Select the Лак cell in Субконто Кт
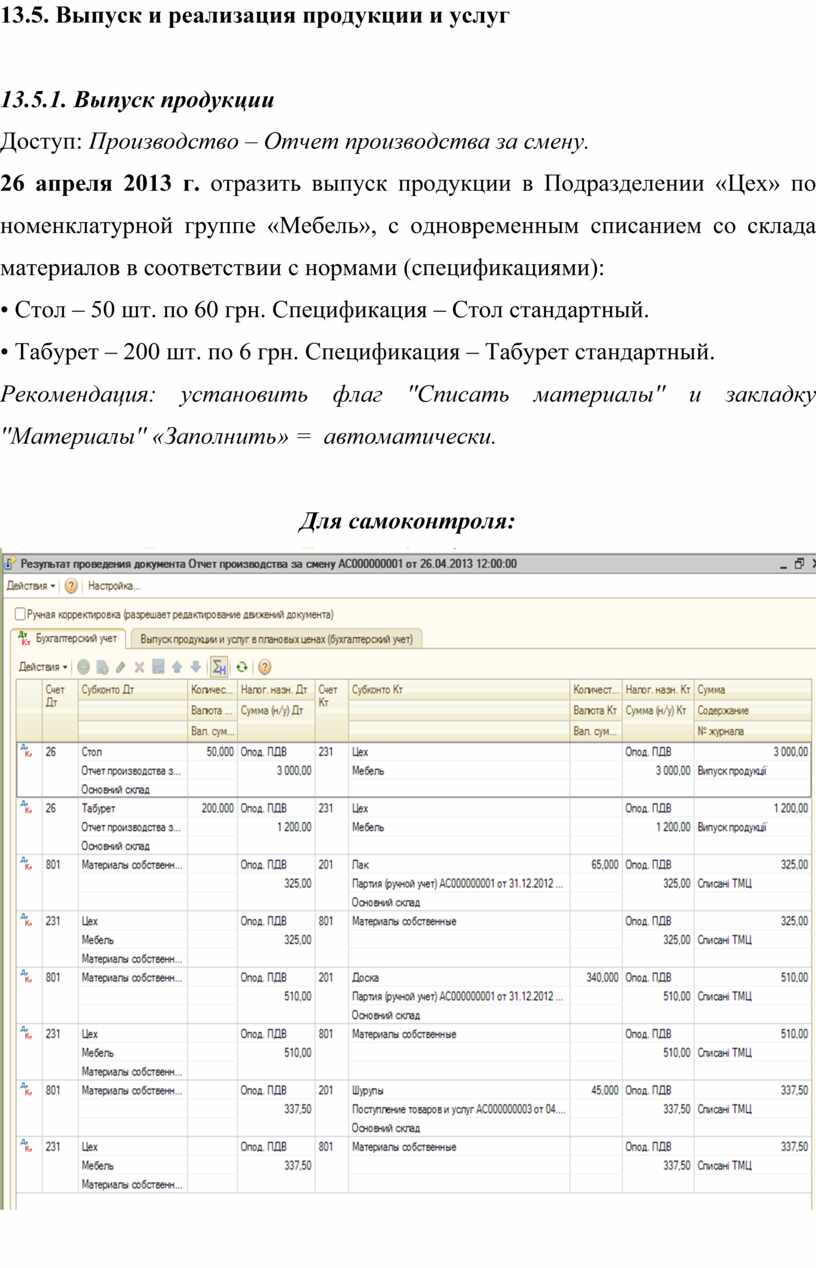Viewport: 816px width, 1268px height. (459, 864)
